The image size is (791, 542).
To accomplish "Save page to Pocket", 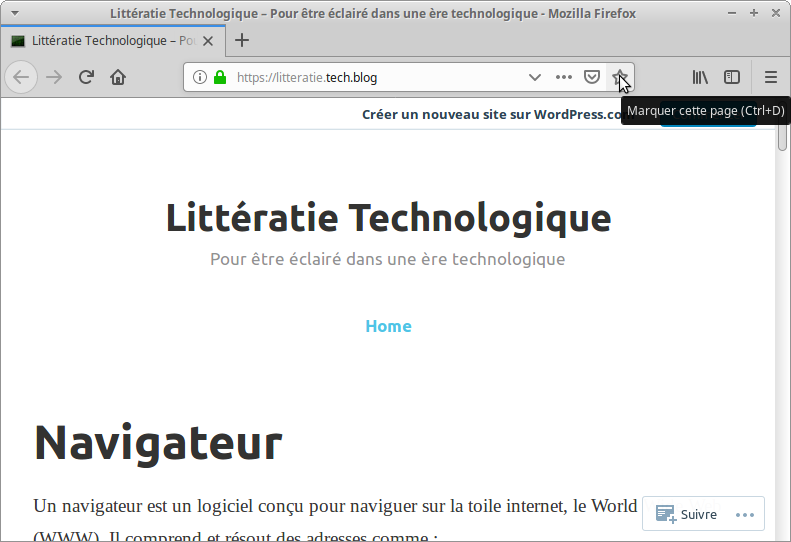I will (x=592, y=77).
